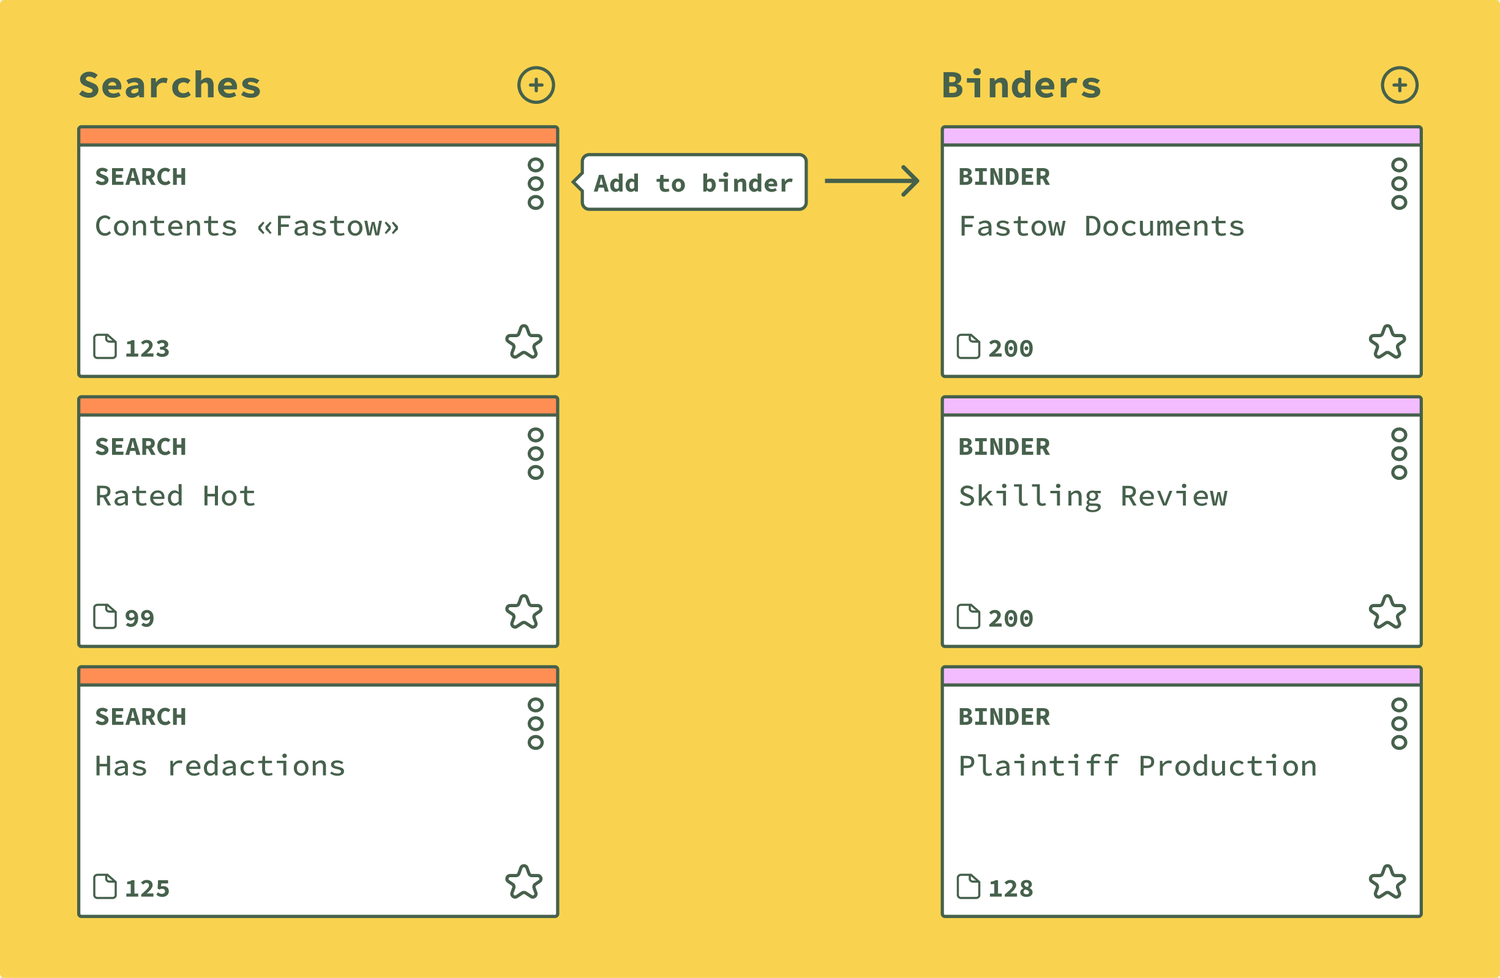Click the orange bar of Has redactions card
Viewport: 1500px width, 978px height.
(x=318, y=676)
